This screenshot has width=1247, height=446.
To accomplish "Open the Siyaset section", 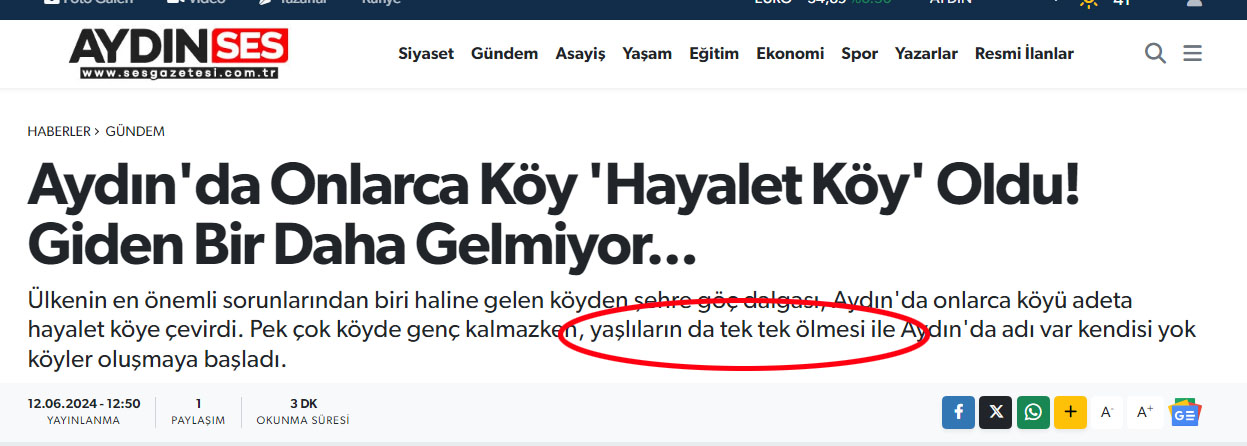I will click(426, 54).
